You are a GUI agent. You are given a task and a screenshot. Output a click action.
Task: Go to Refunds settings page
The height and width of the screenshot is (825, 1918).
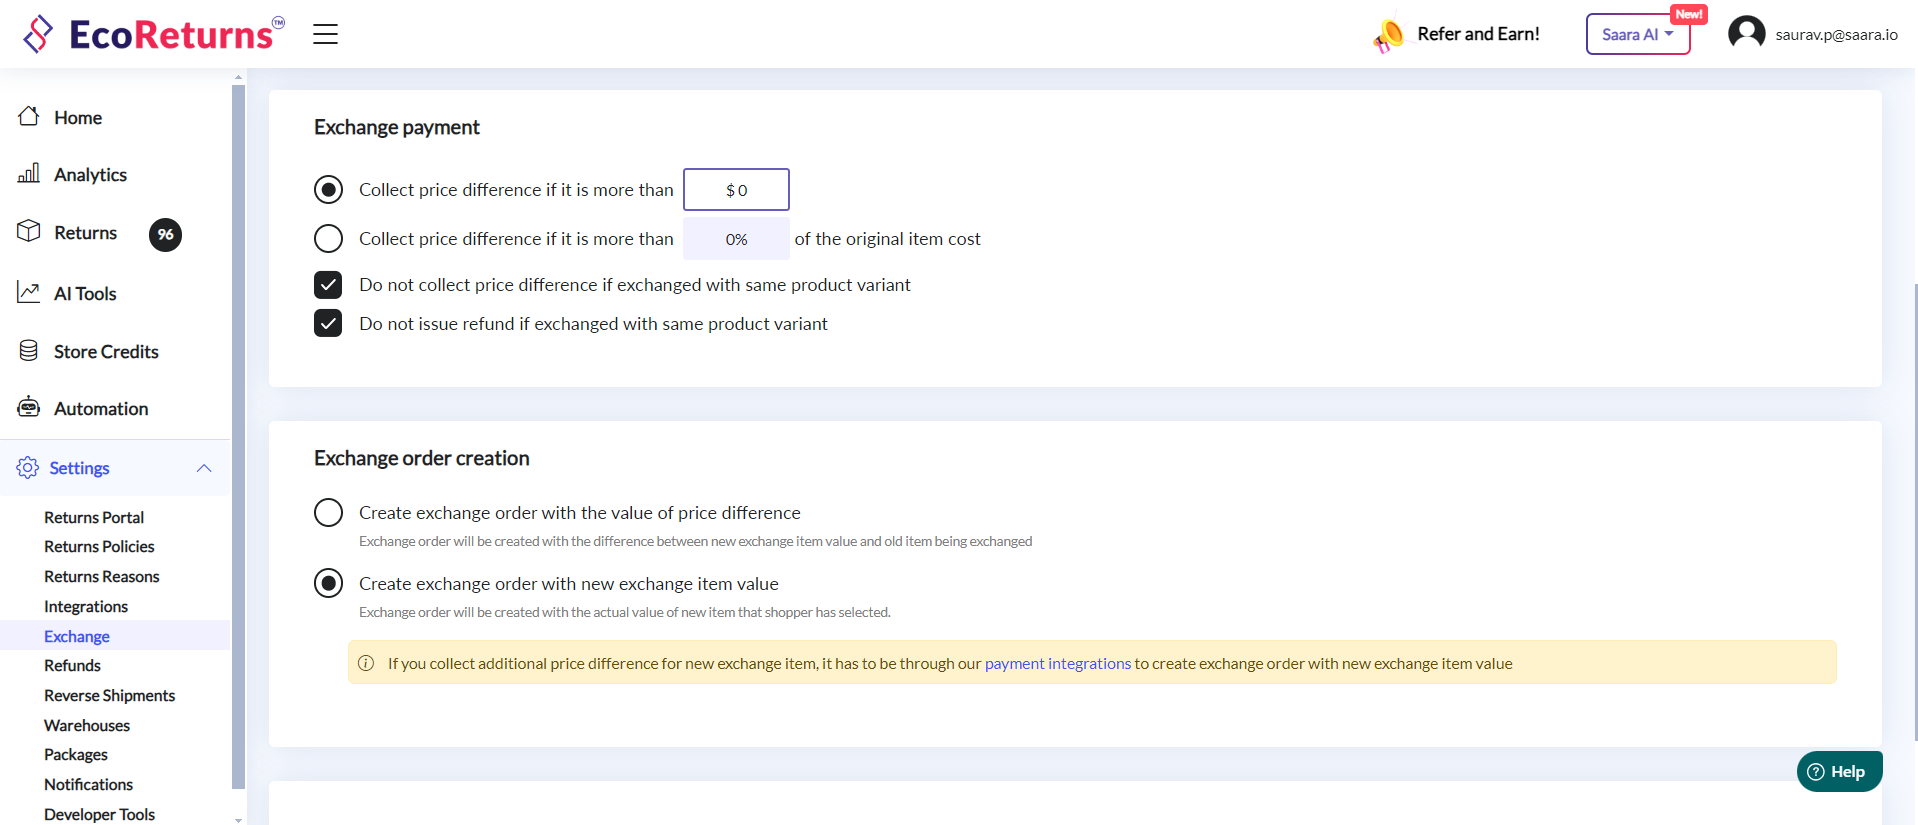click(x=72, y=666)
